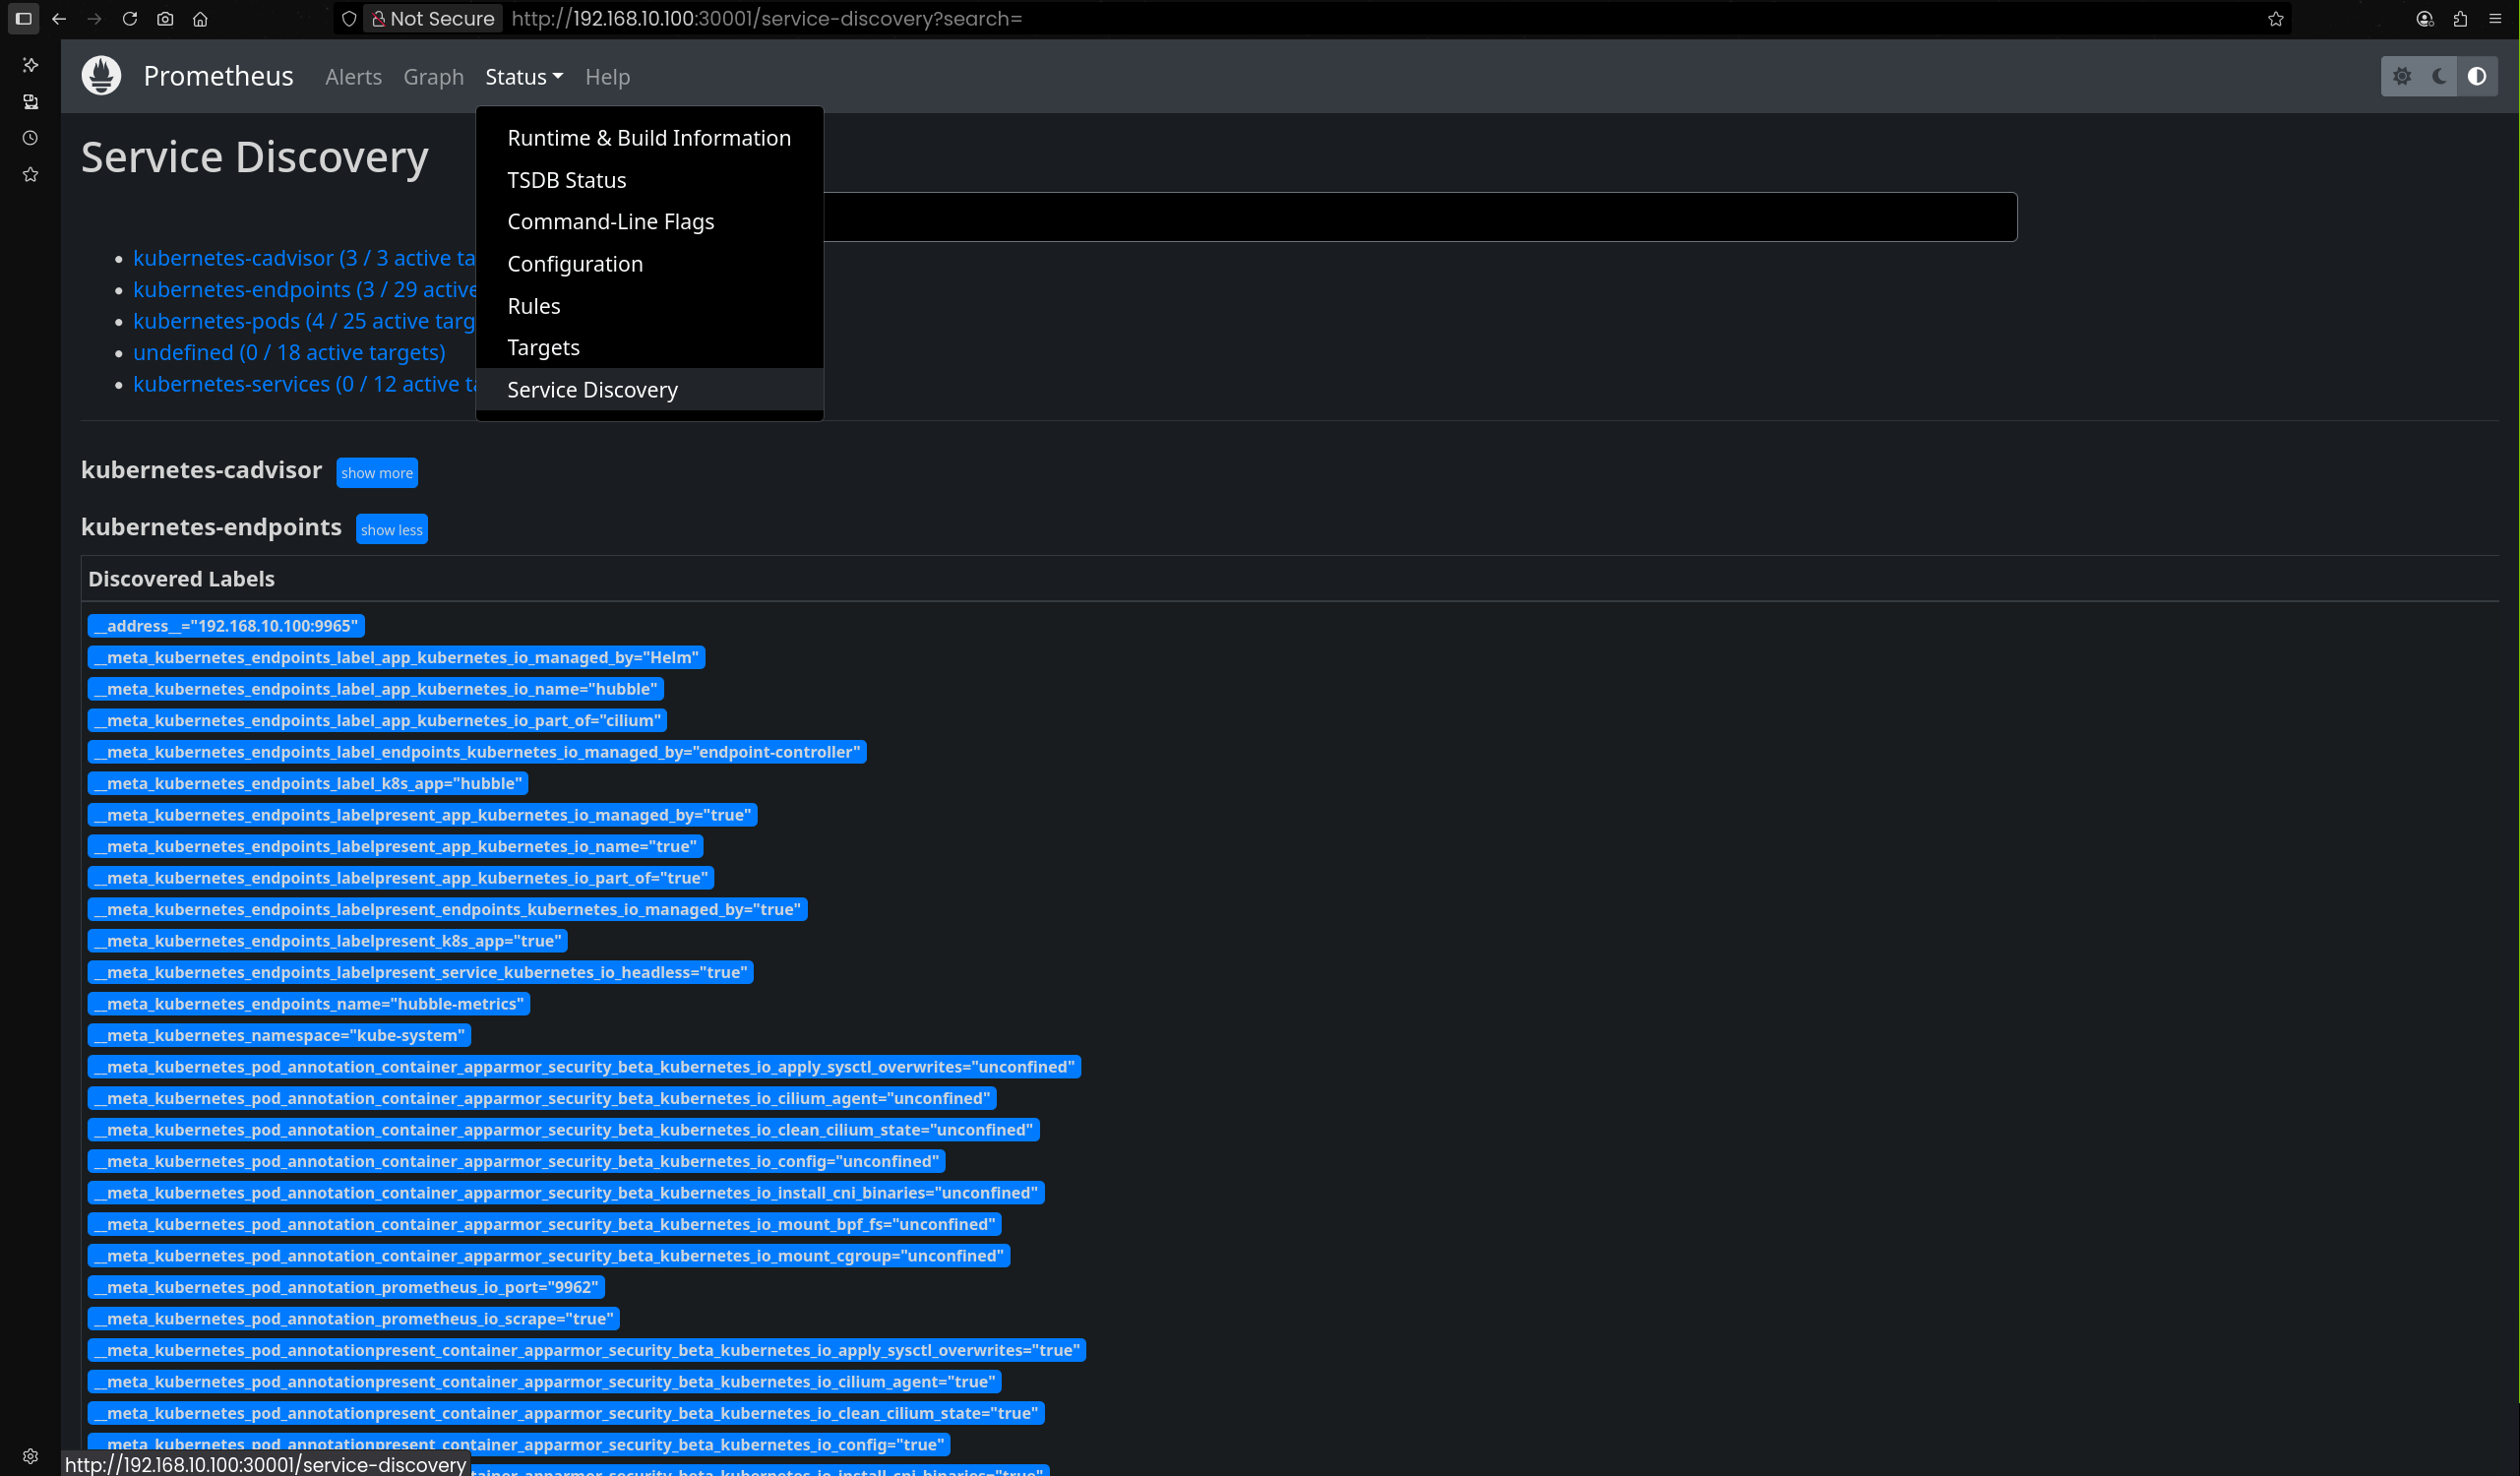Open the sidebar settings gear icon

(x=30, y=1456)
